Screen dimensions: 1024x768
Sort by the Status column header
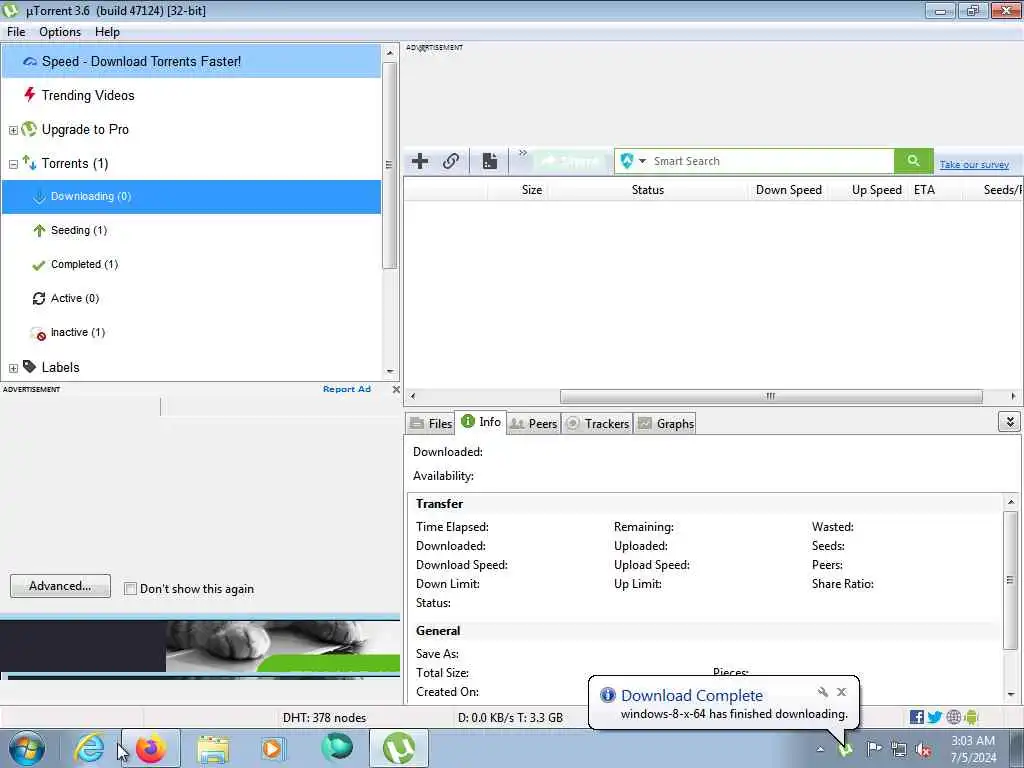(x=647, y=190)
